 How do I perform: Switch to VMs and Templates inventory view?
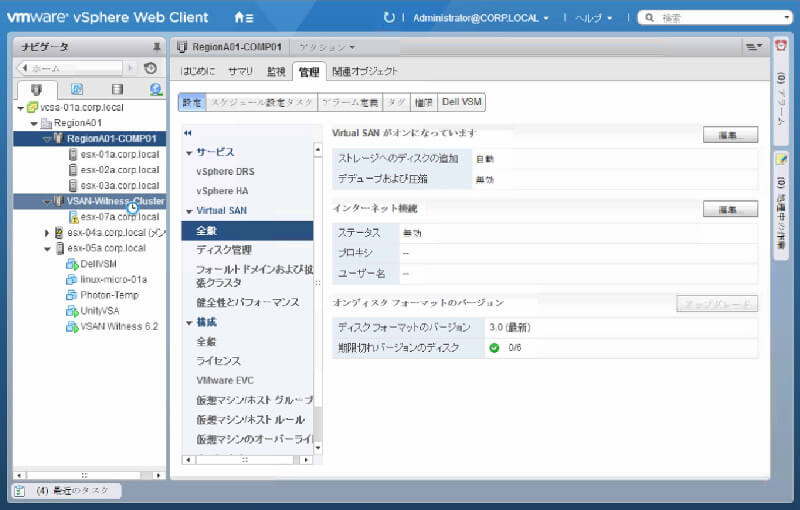pyautogui.click(x=77, y=90)
